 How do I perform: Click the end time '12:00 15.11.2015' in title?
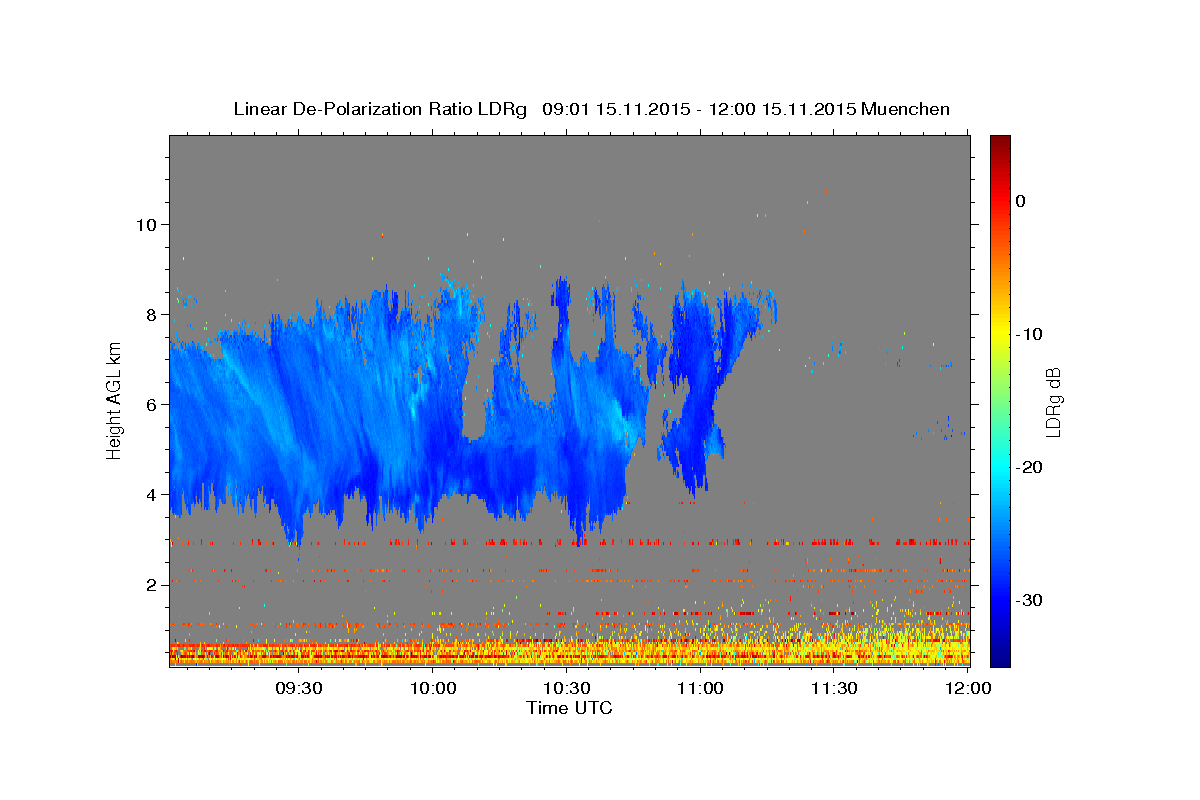click(x=782, y=109)
